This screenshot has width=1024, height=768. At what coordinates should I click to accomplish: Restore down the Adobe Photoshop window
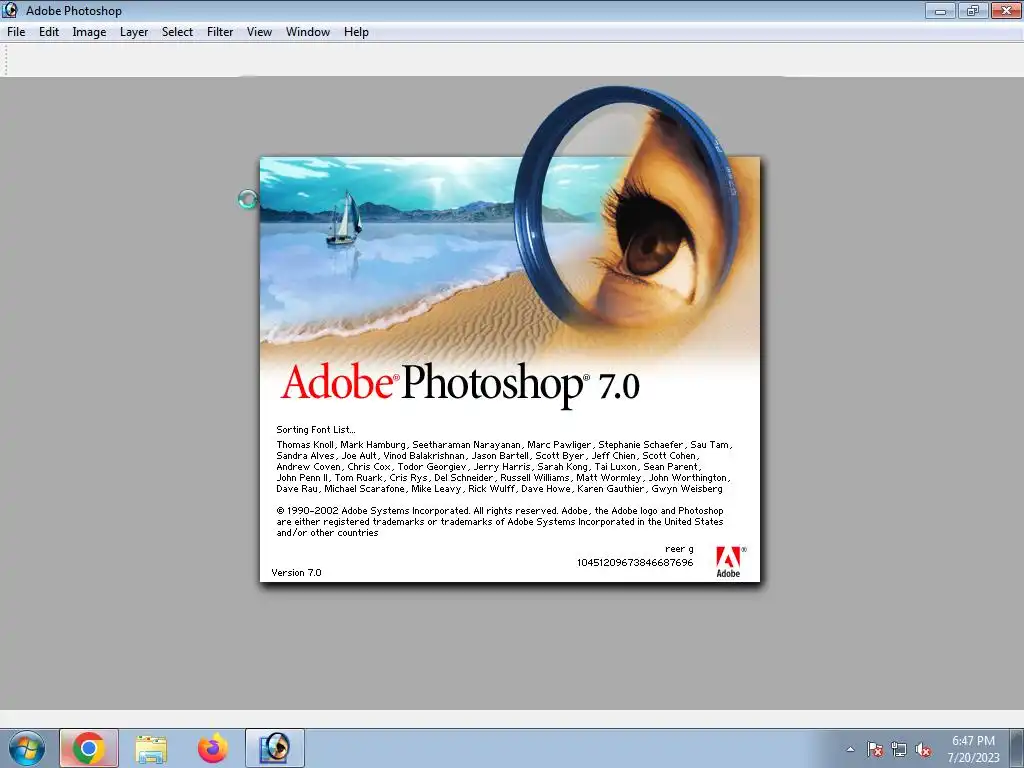click(x=973, y=10)
